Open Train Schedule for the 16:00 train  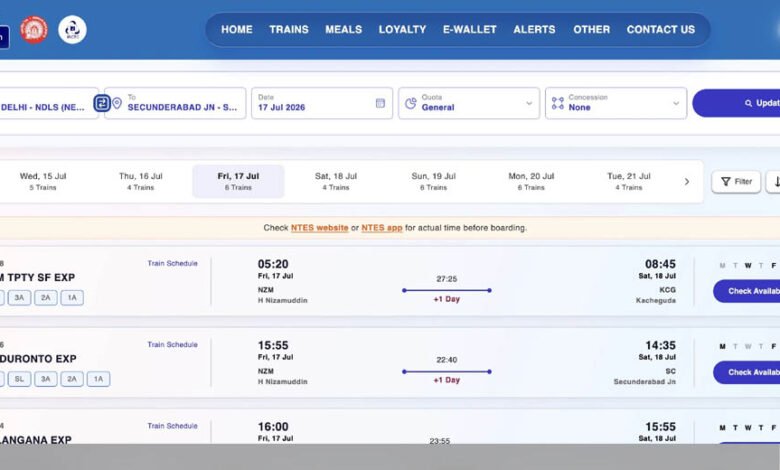(172, 426)
